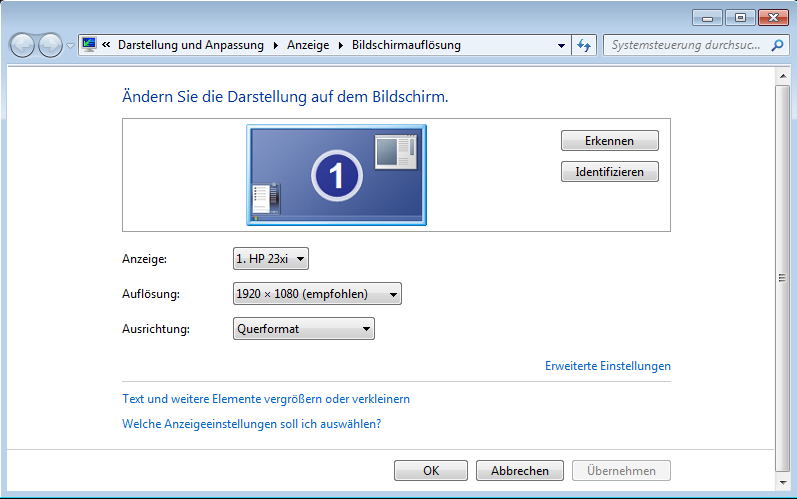
Task: Open Text und weitere Elemente vergrößern link
Action: point(266,399)
